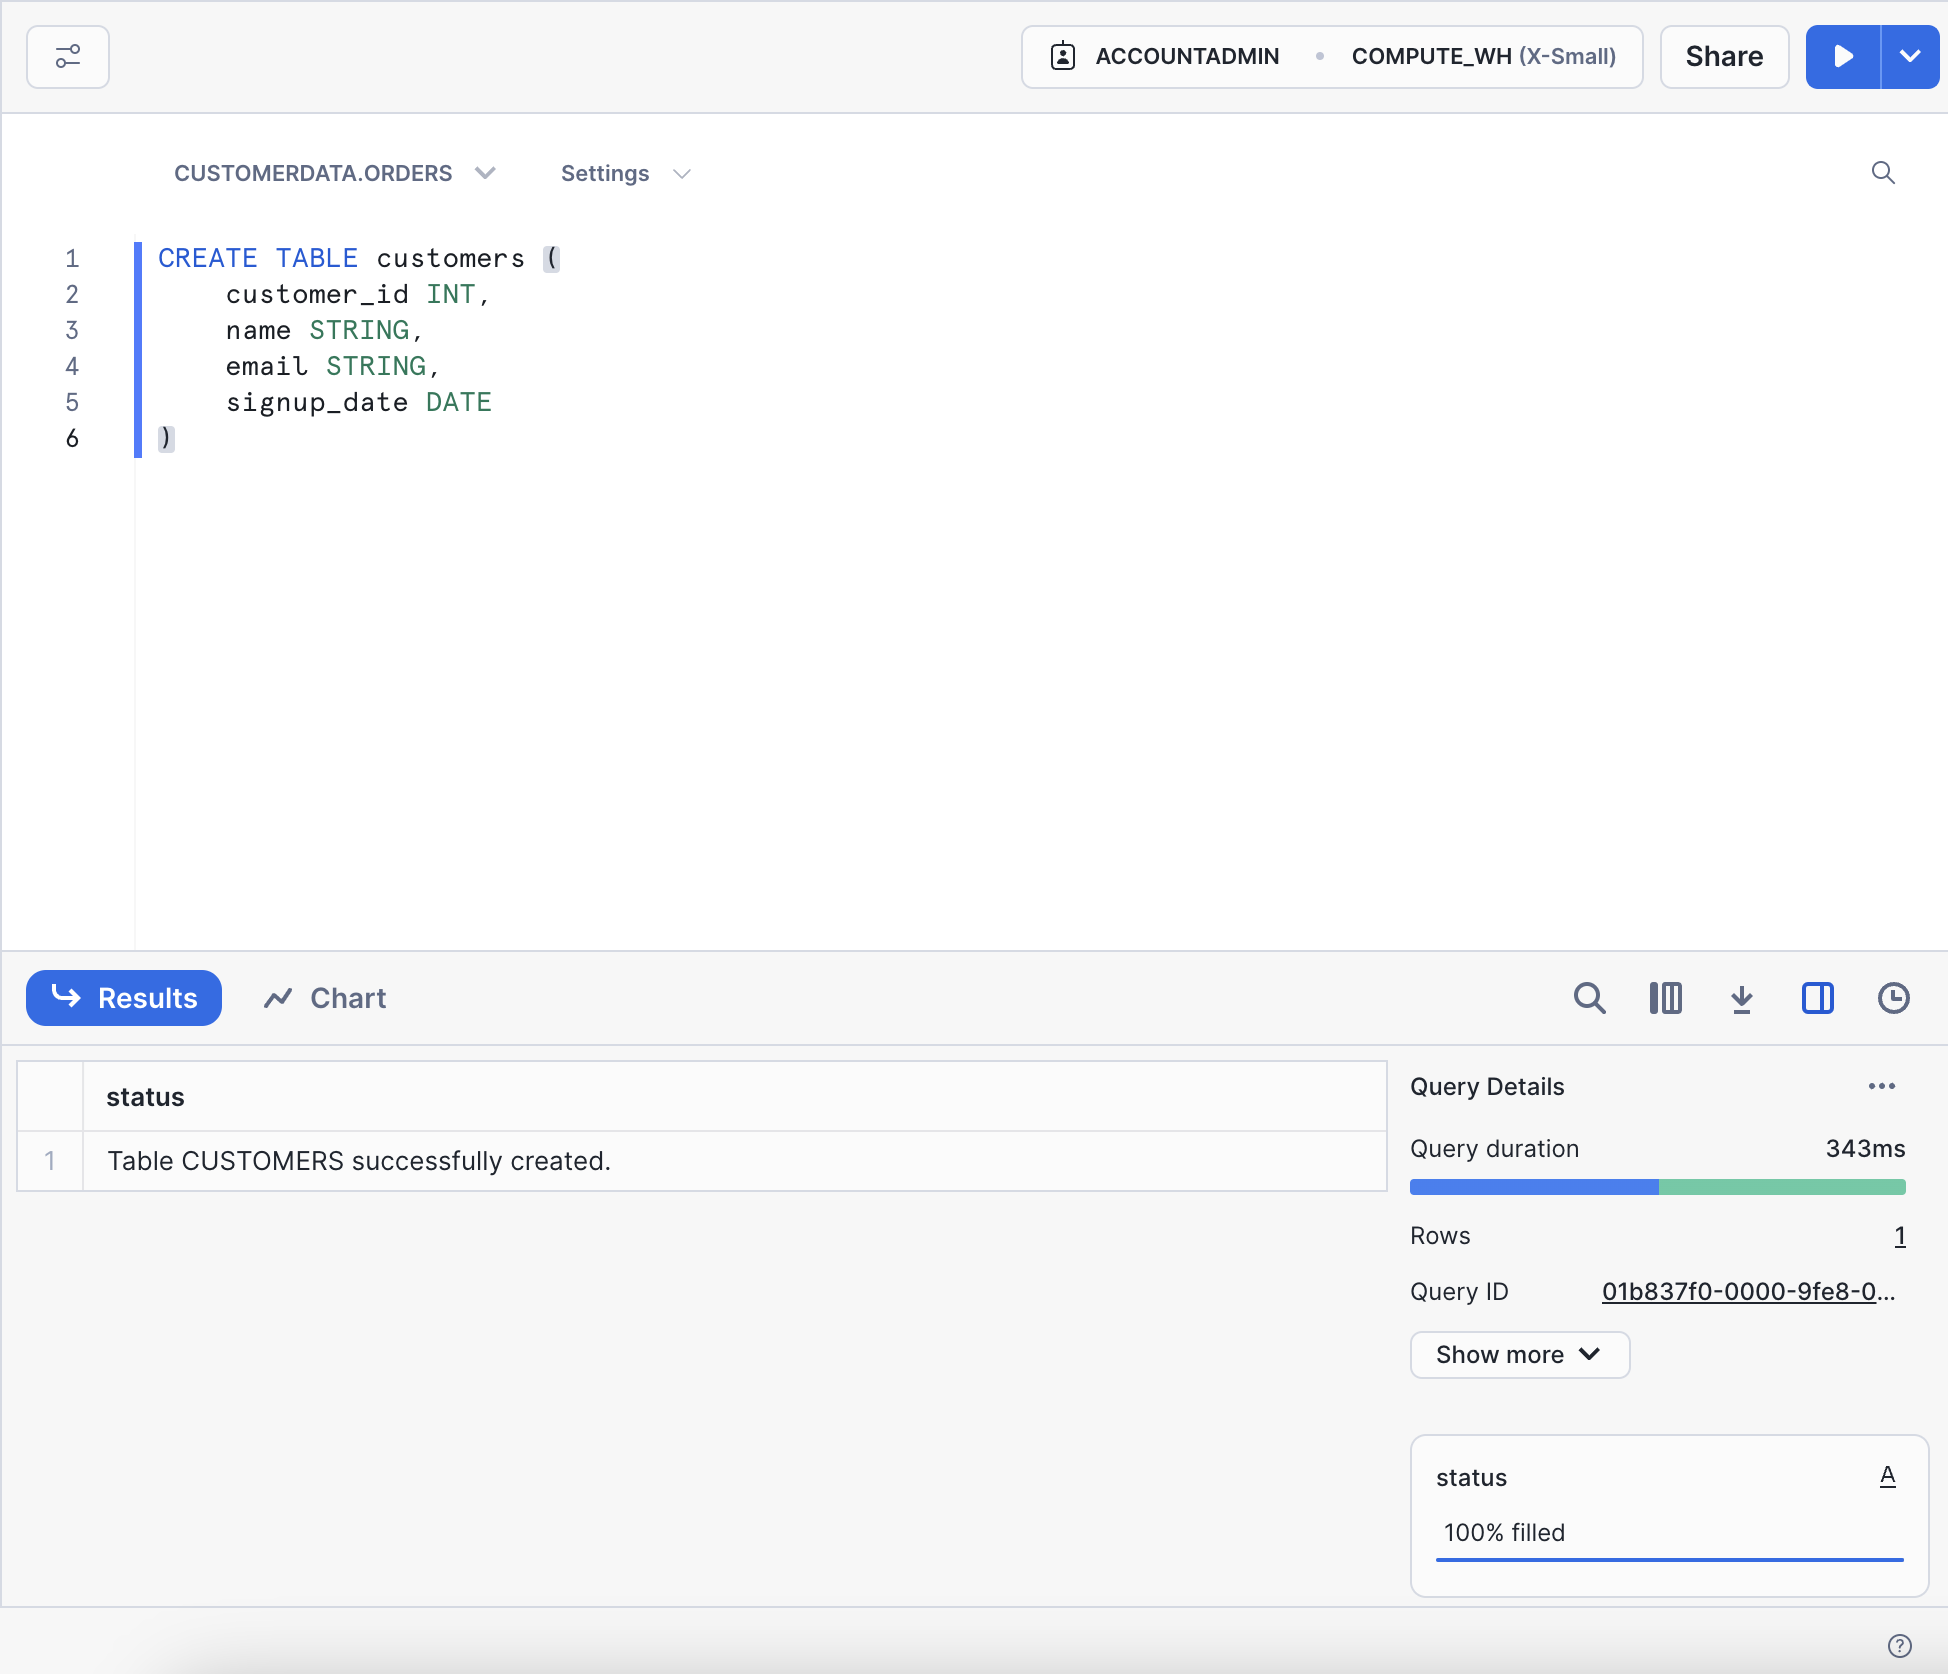Screen dimensions: 1948x1674
Task: Open run options dropdown arrow
Action: point(1910,57)
